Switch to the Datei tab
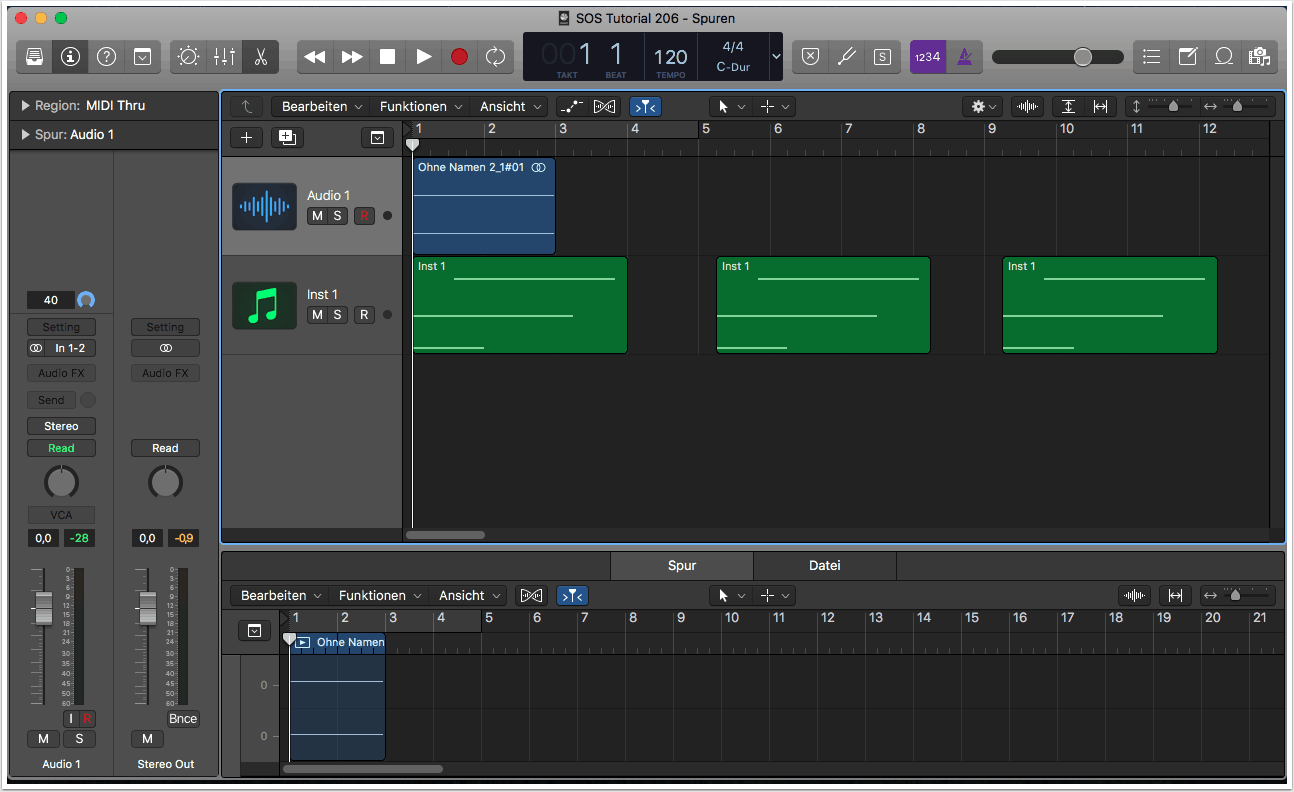Viewport: 1294px width, 792px height. point(824,566)
